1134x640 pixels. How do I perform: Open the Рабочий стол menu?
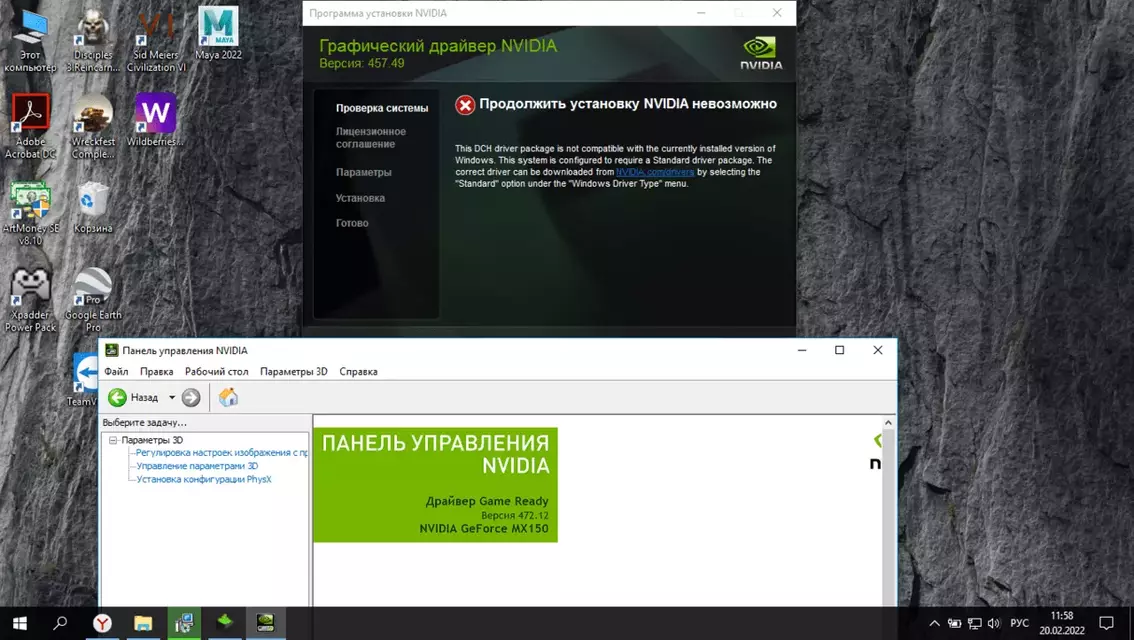216,371
